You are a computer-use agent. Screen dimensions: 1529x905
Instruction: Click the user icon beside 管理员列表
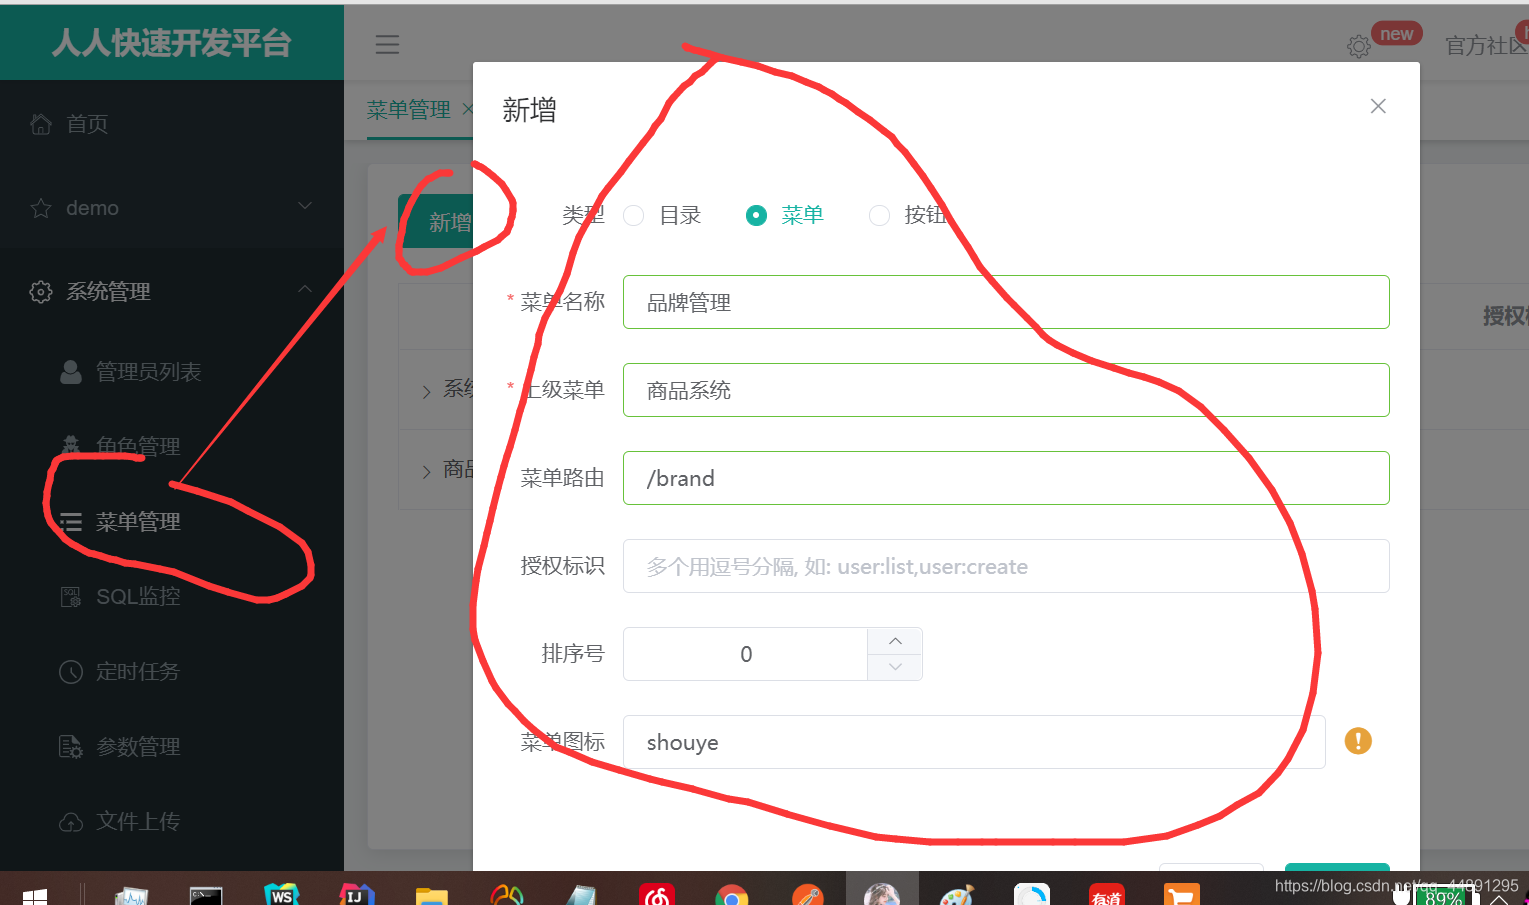71,372
